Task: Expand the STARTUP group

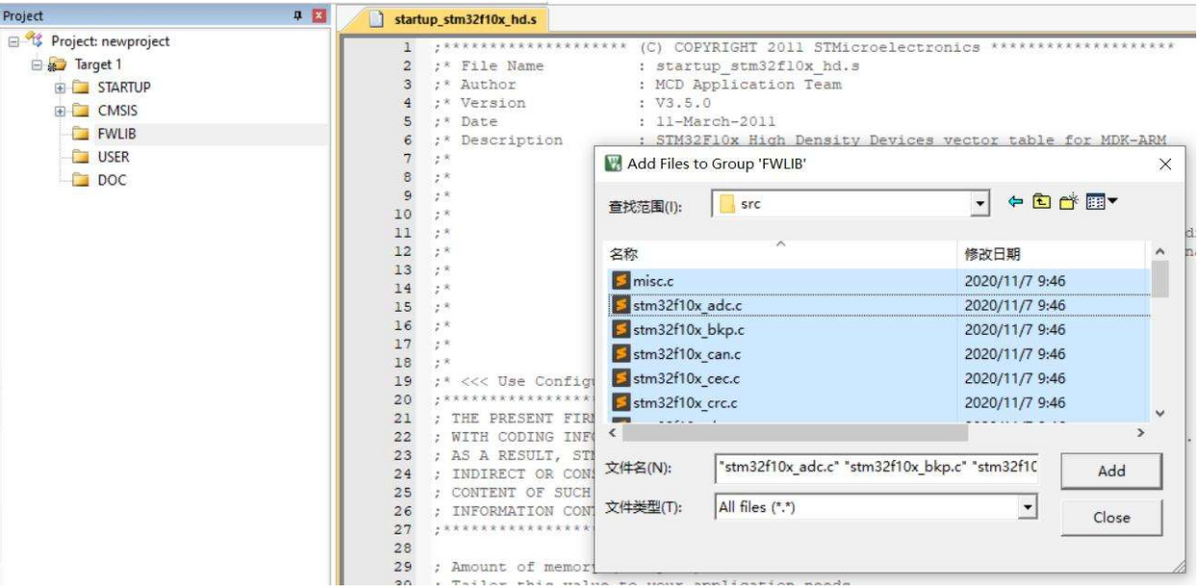Action: coord(60,88)
